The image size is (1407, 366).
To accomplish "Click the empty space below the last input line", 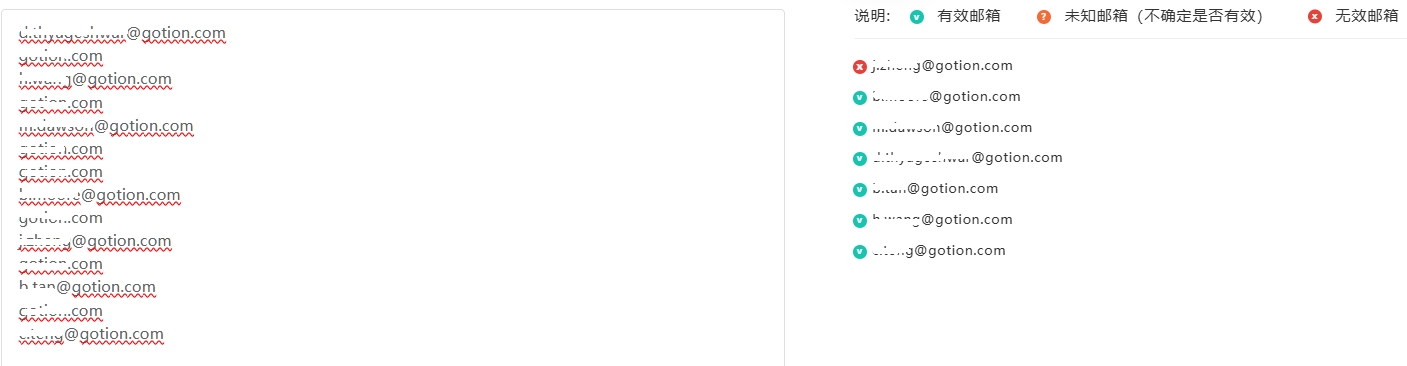I will coord(392,355).
